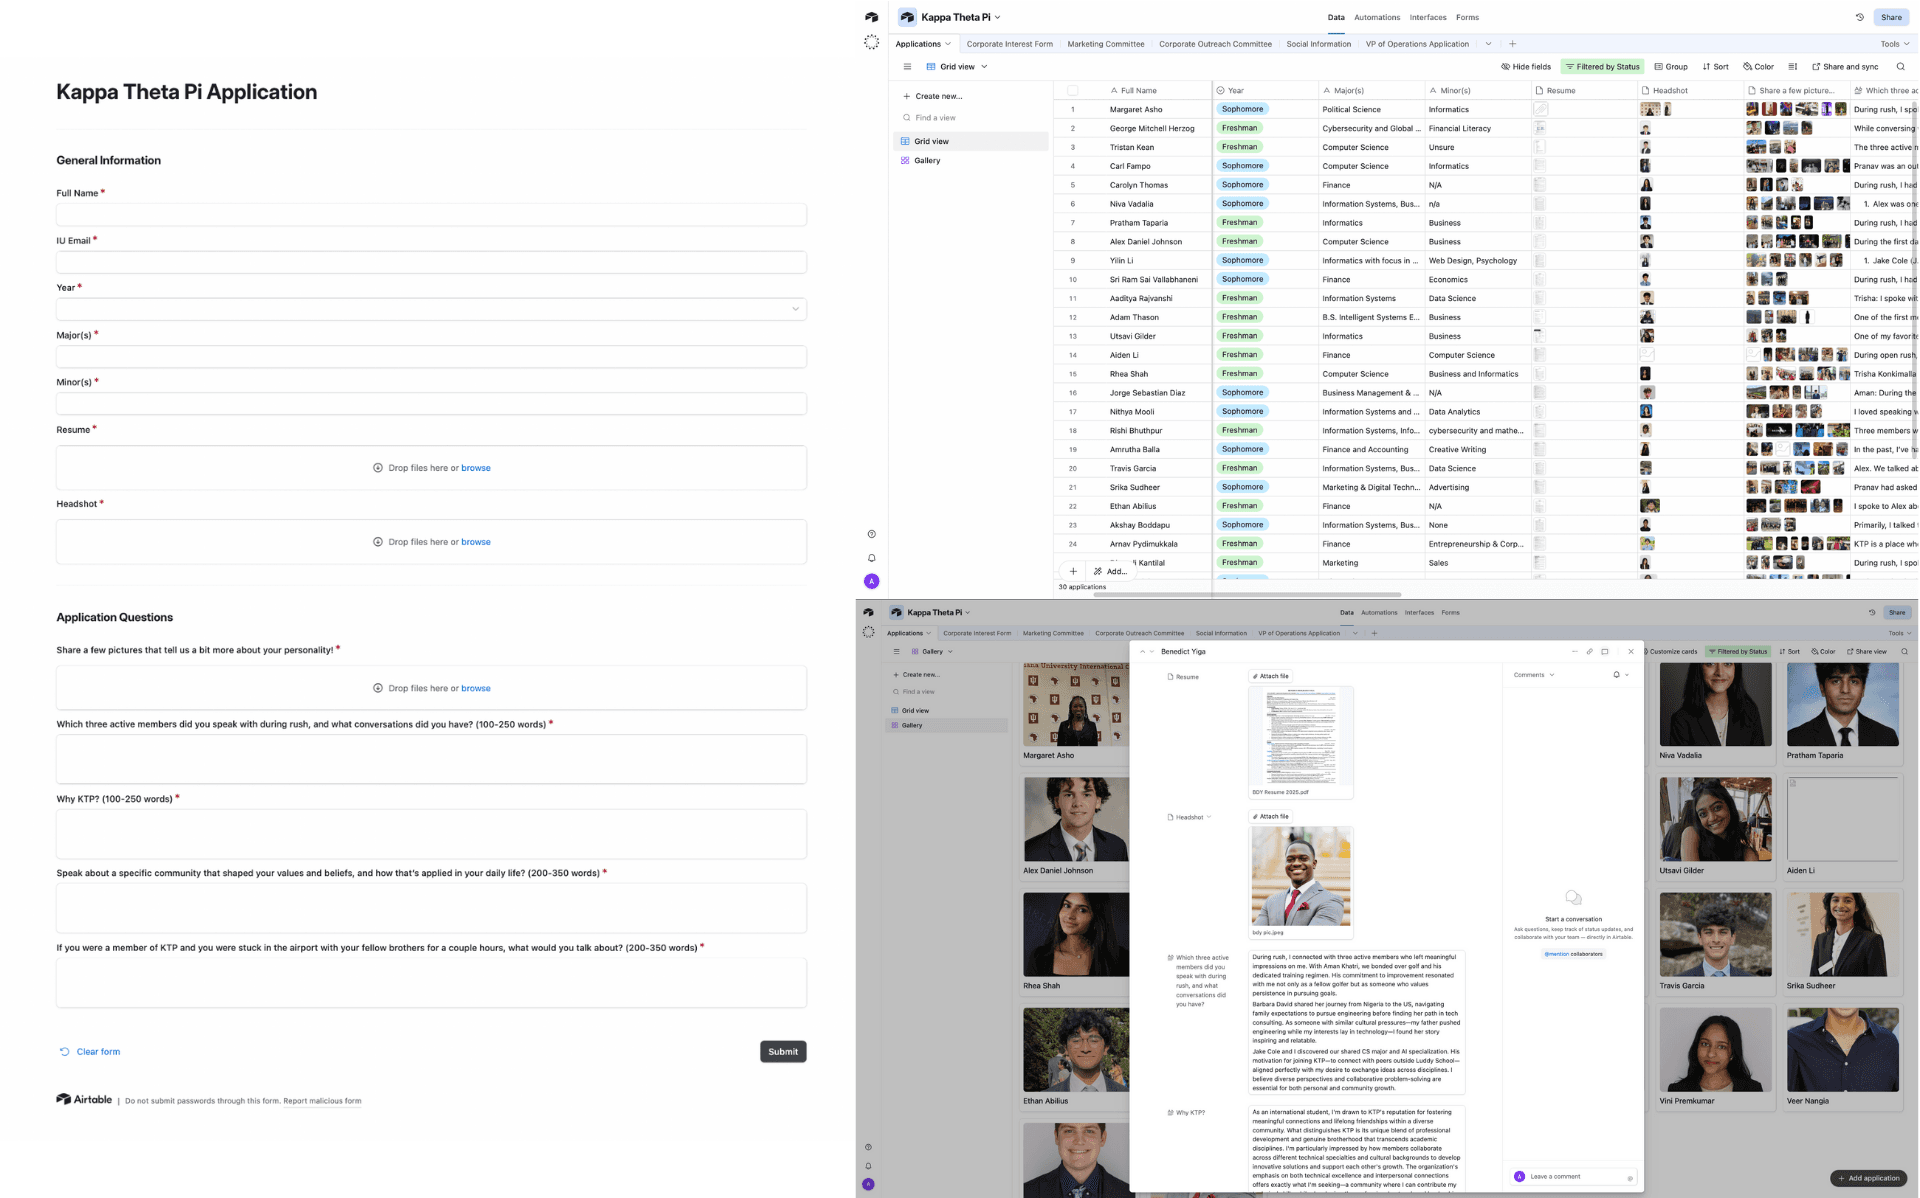Open base history icon beside Share in grid window

point(1860,17)
